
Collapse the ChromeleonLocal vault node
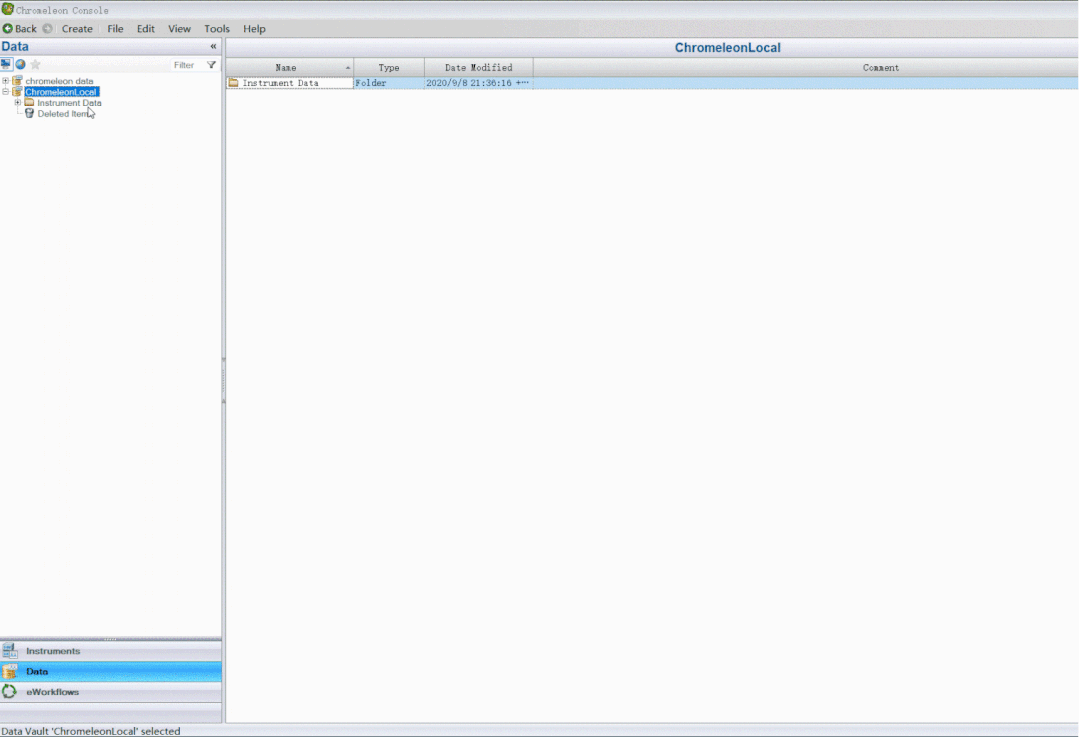coord(6,92)
